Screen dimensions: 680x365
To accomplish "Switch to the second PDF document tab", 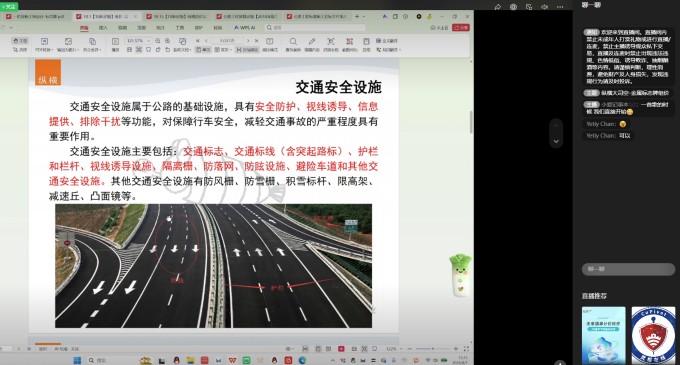I will point(105,16).
